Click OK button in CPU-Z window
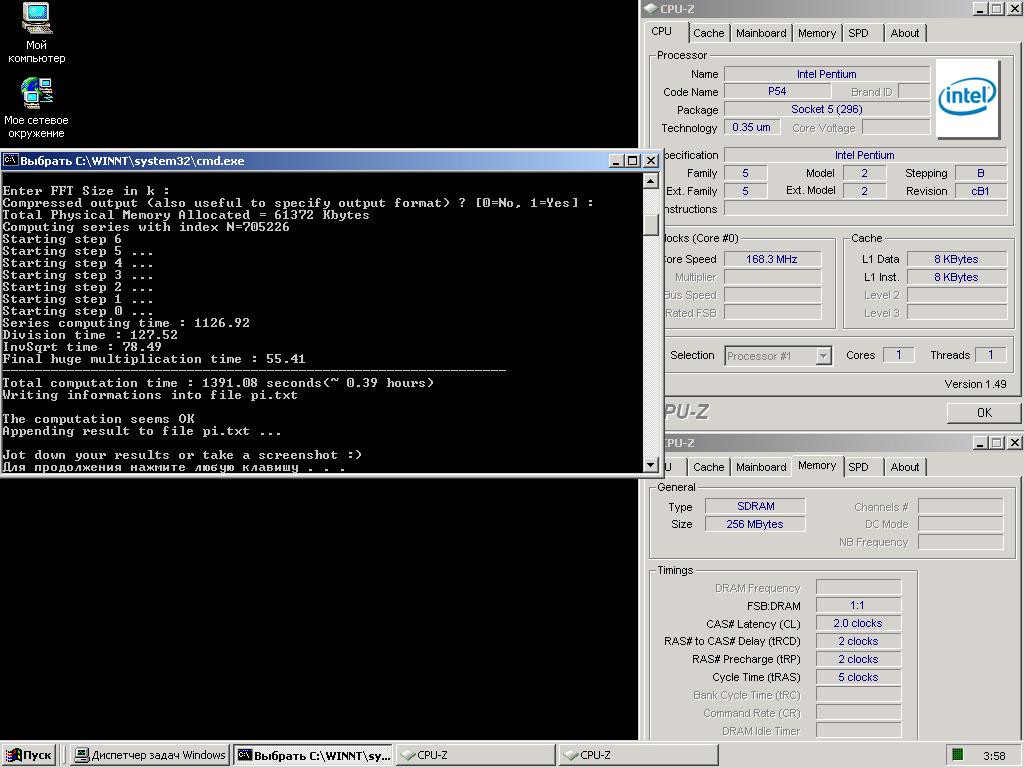Image resolution: width=1024 pixels, height=768 pixels. (984, 413)
